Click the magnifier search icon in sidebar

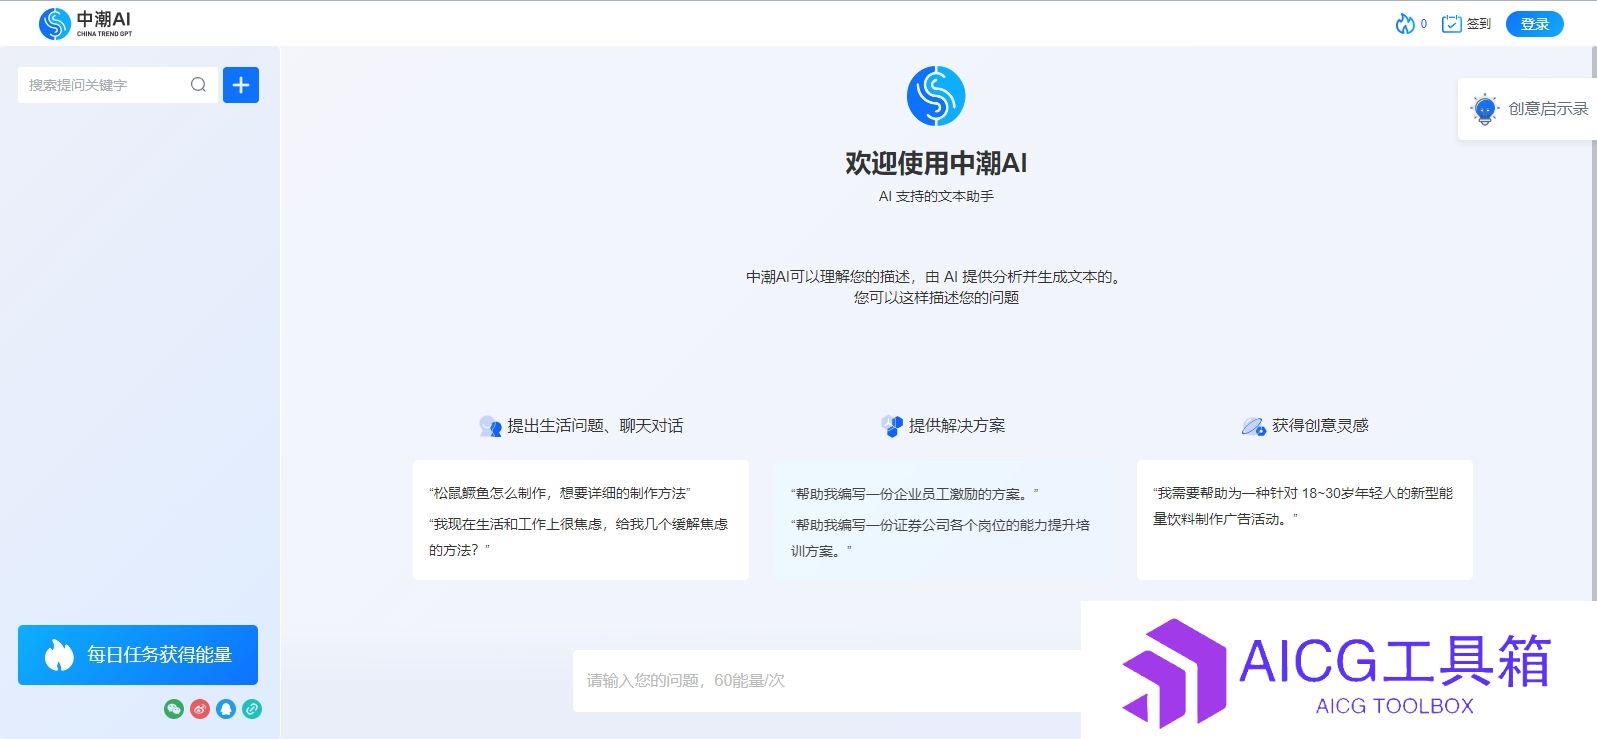tap(198, 85)
